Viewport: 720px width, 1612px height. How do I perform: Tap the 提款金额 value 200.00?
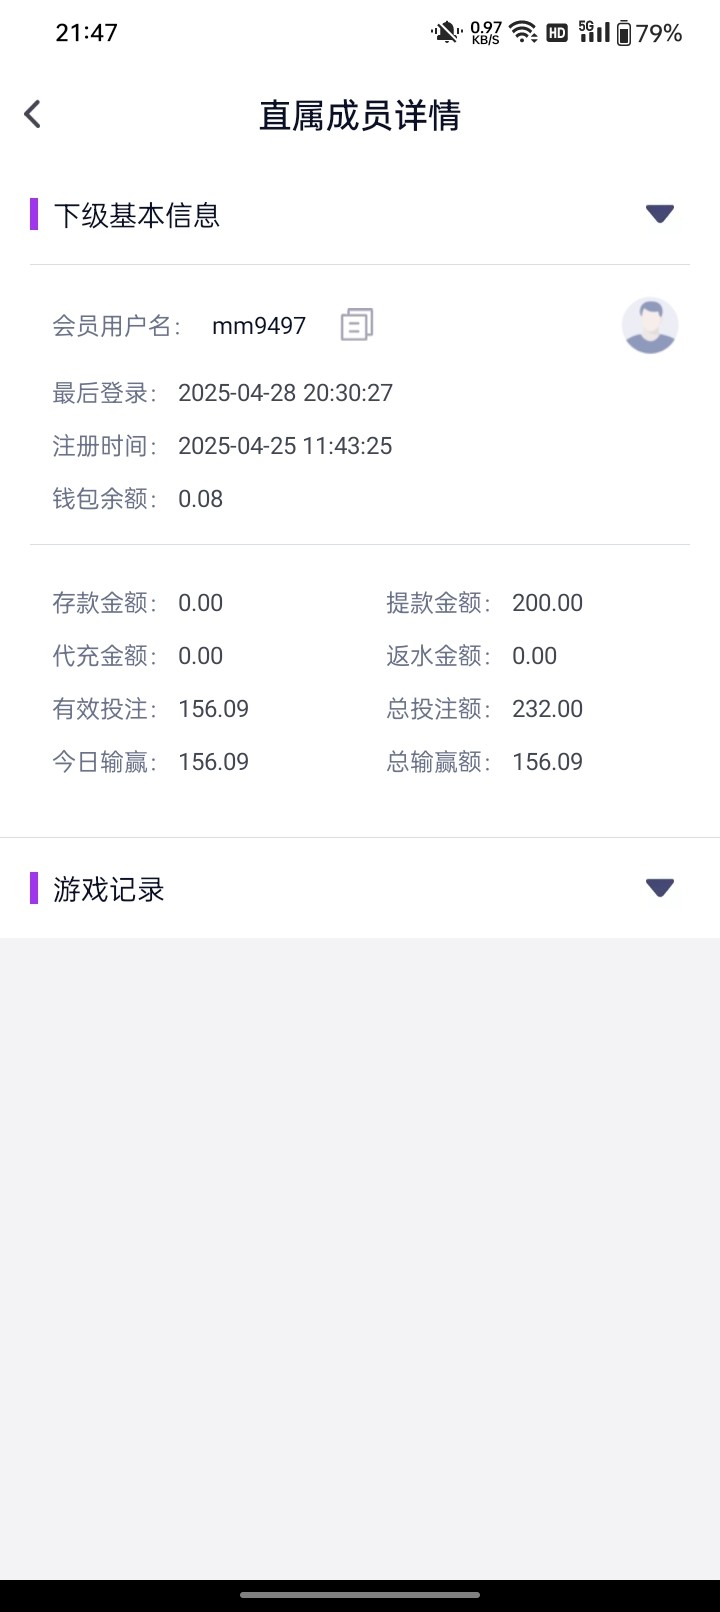(547, 603)
